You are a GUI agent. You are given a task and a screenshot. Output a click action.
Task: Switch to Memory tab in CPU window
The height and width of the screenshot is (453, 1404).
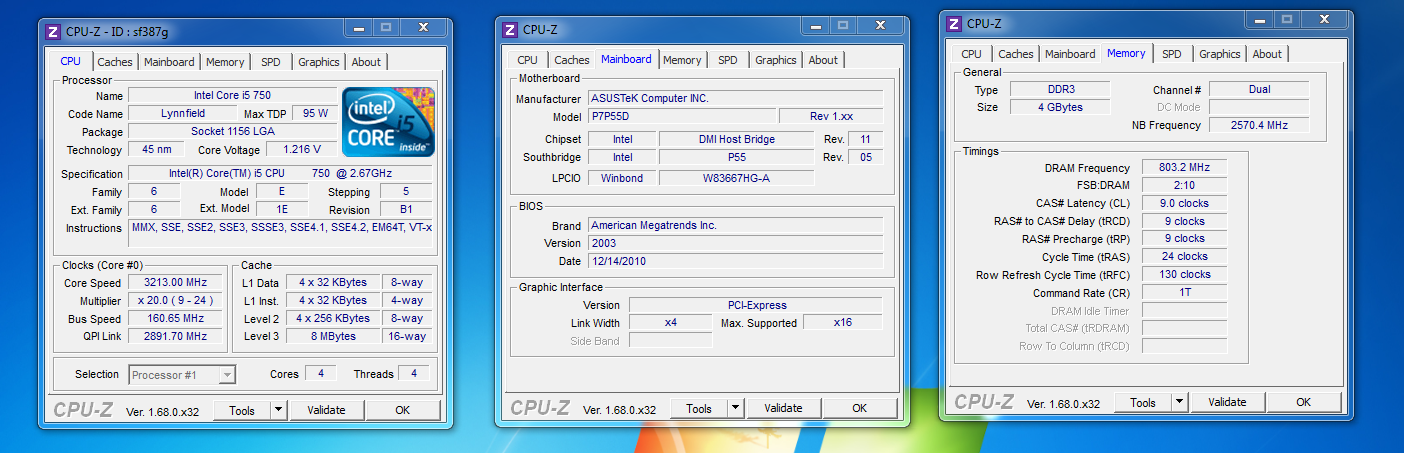[x=225, y=62]
